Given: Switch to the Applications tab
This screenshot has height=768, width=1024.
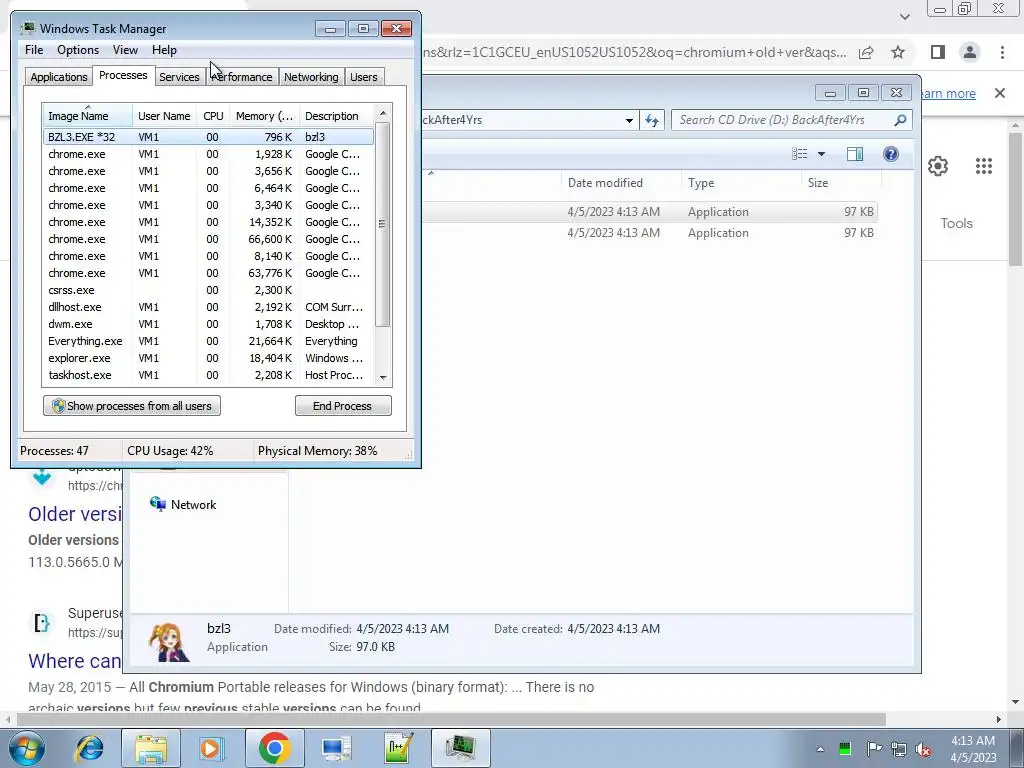Looking at the screenshot, I should tap(59, 76).
